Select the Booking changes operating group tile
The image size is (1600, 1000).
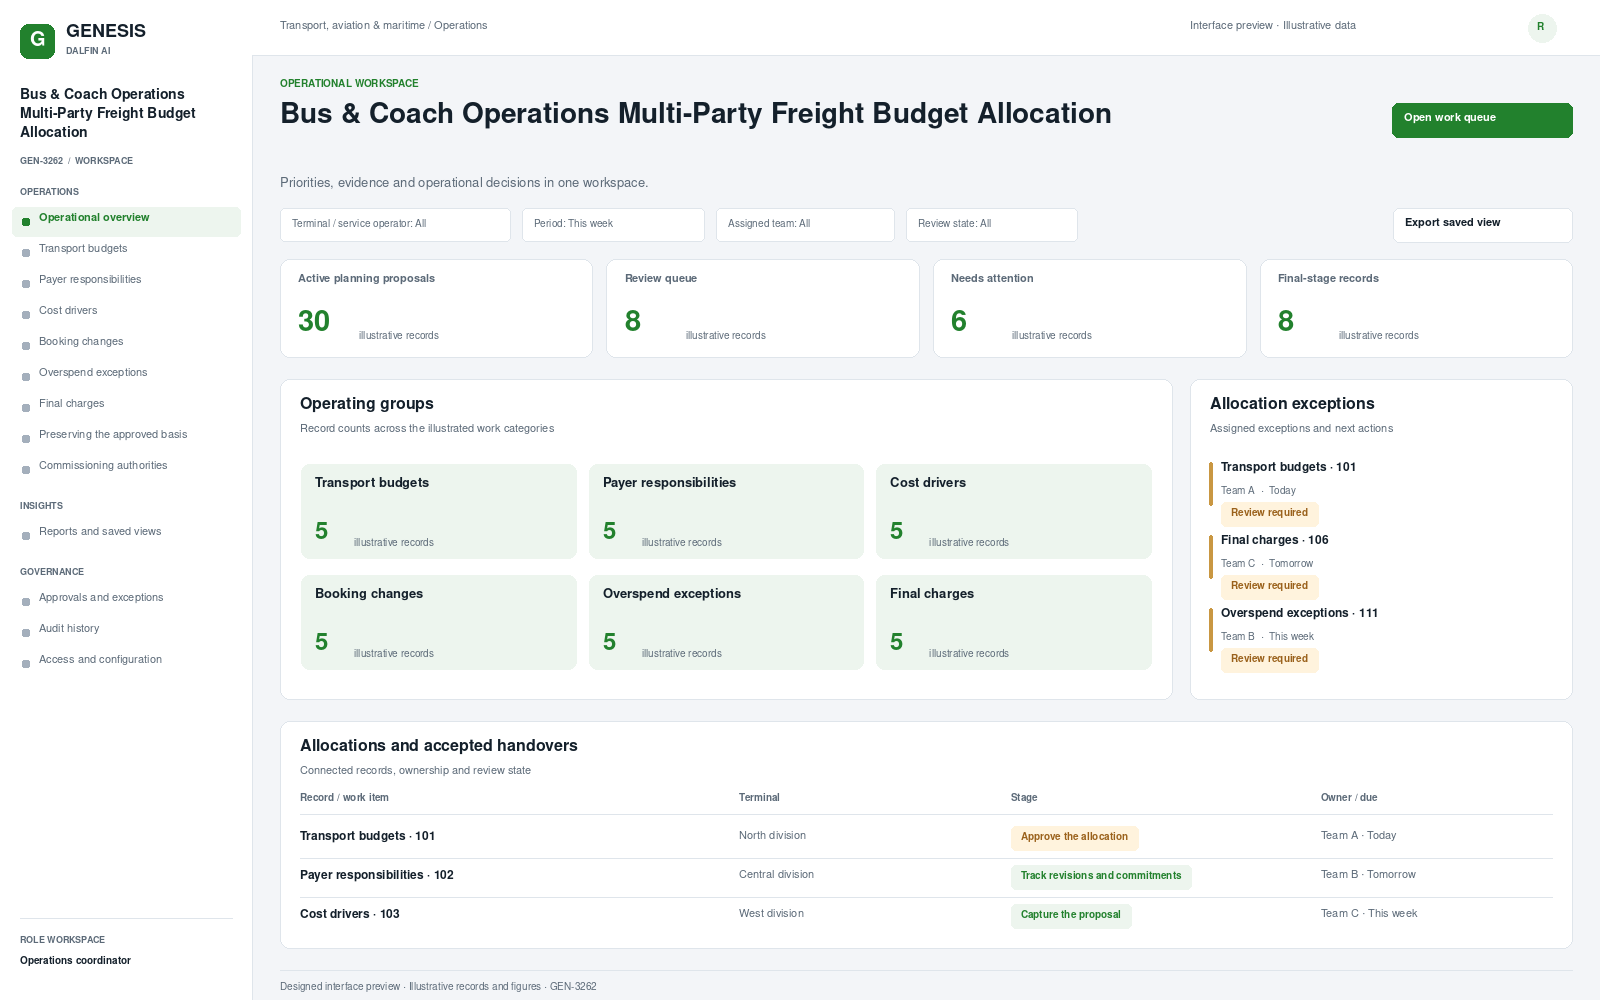438,622
